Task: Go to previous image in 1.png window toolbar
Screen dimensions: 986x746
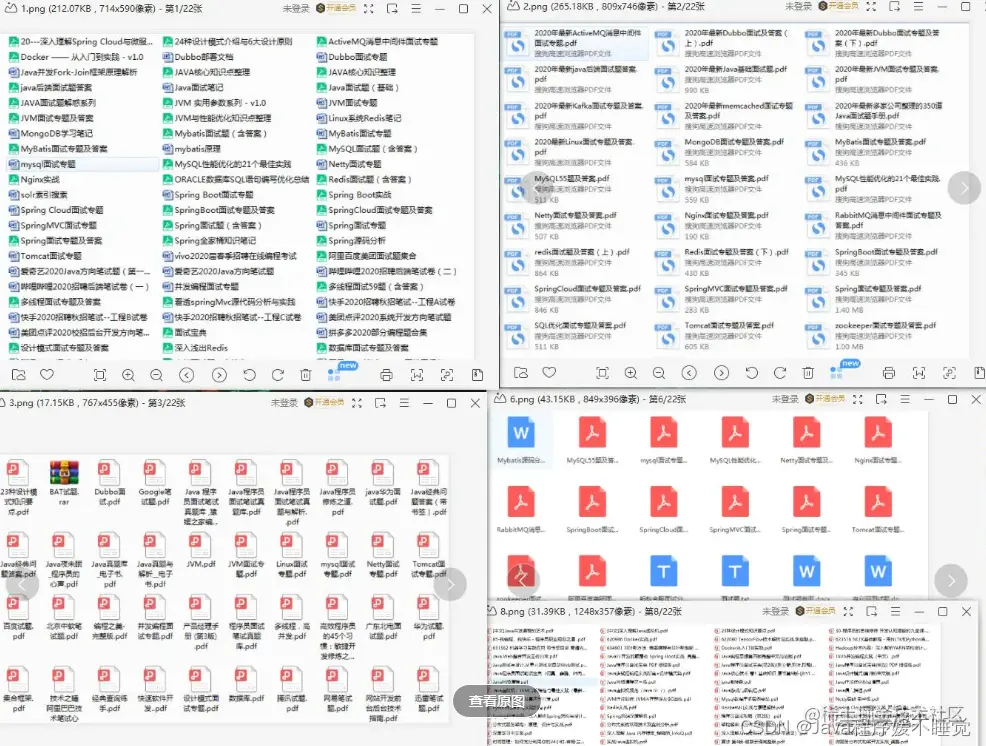Action: 187,375
